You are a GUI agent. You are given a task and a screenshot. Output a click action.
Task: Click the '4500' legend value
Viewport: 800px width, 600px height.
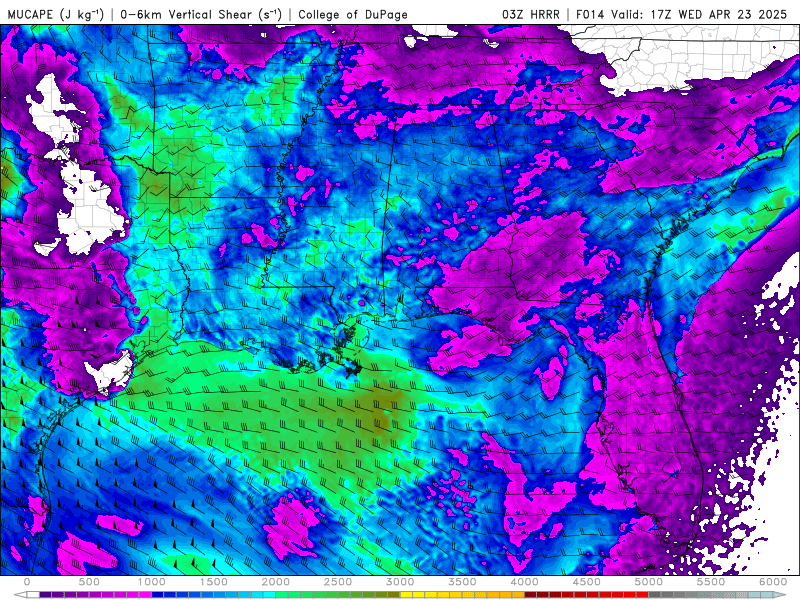(587, 582)
